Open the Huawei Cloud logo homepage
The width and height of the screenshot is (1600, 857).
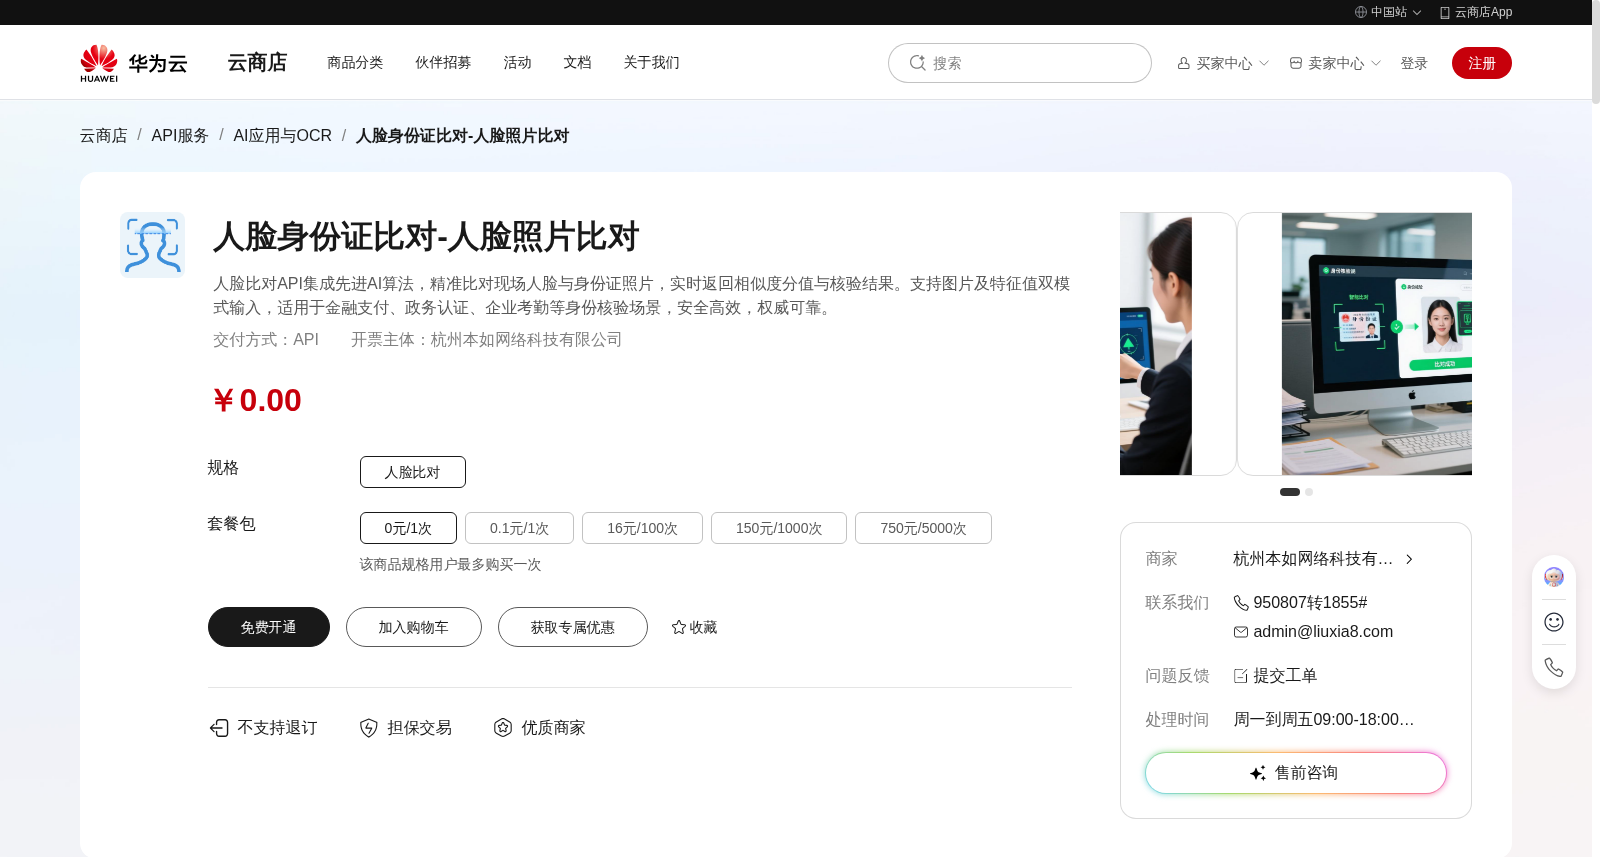pos(133,63)
